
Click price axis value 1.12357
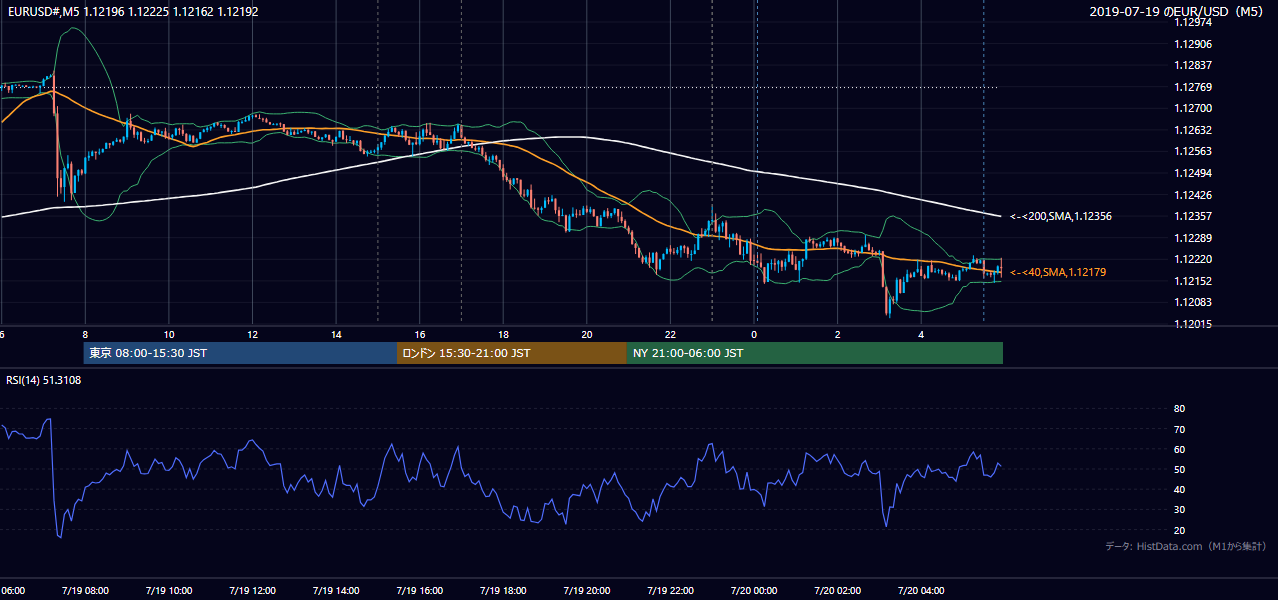[1192, 216]
